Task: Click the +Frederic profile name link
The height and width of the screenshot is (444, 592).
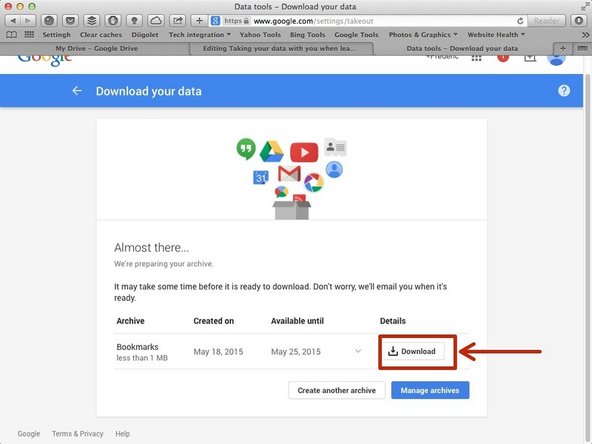Action: [x=442, y=57]
